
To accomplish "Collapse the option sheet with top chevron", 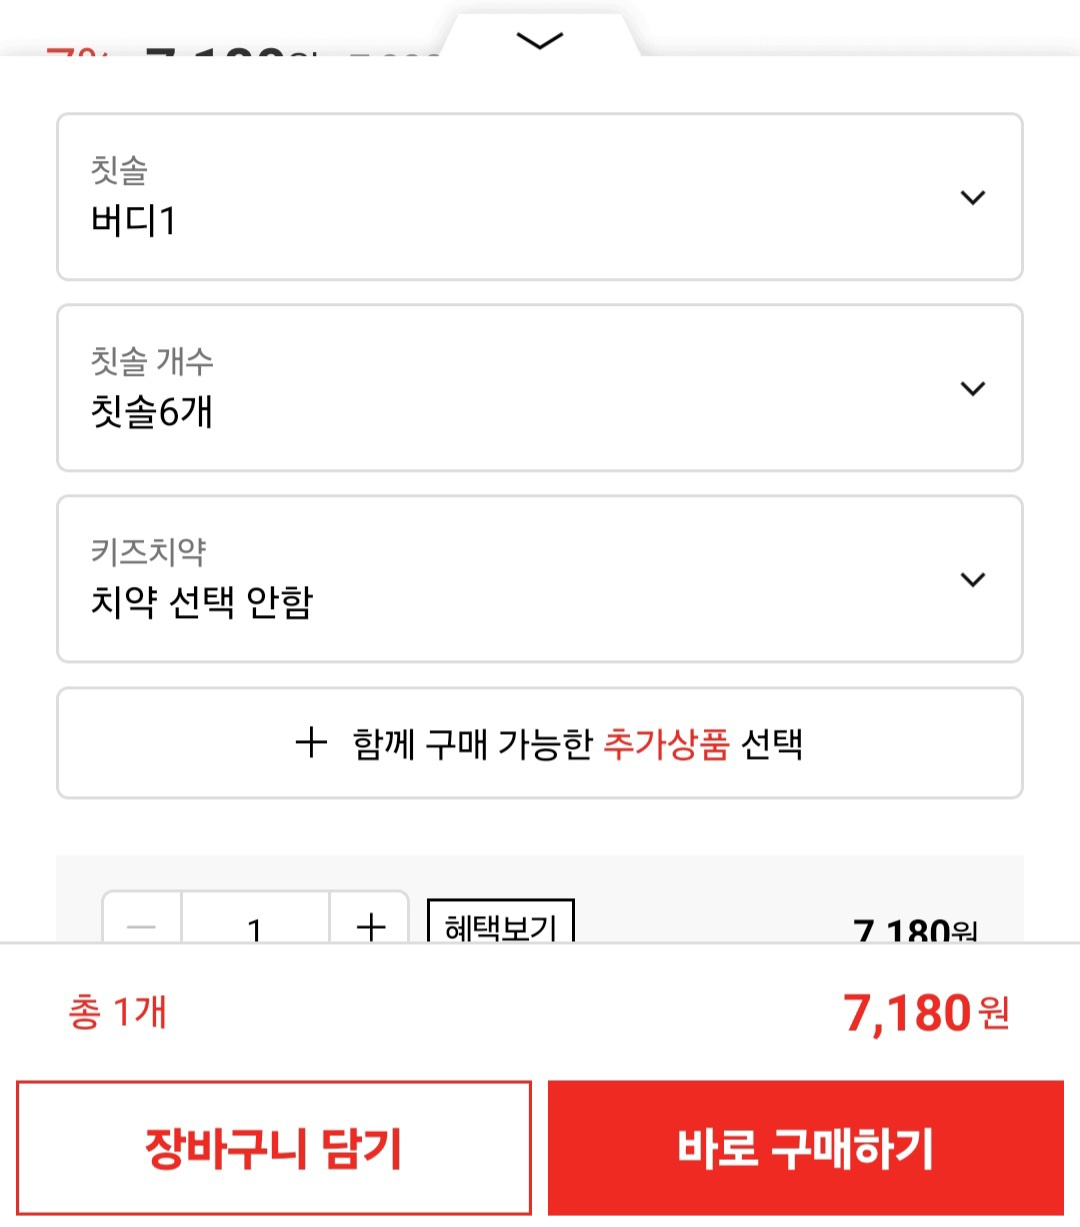I will [x=540, y=41].
